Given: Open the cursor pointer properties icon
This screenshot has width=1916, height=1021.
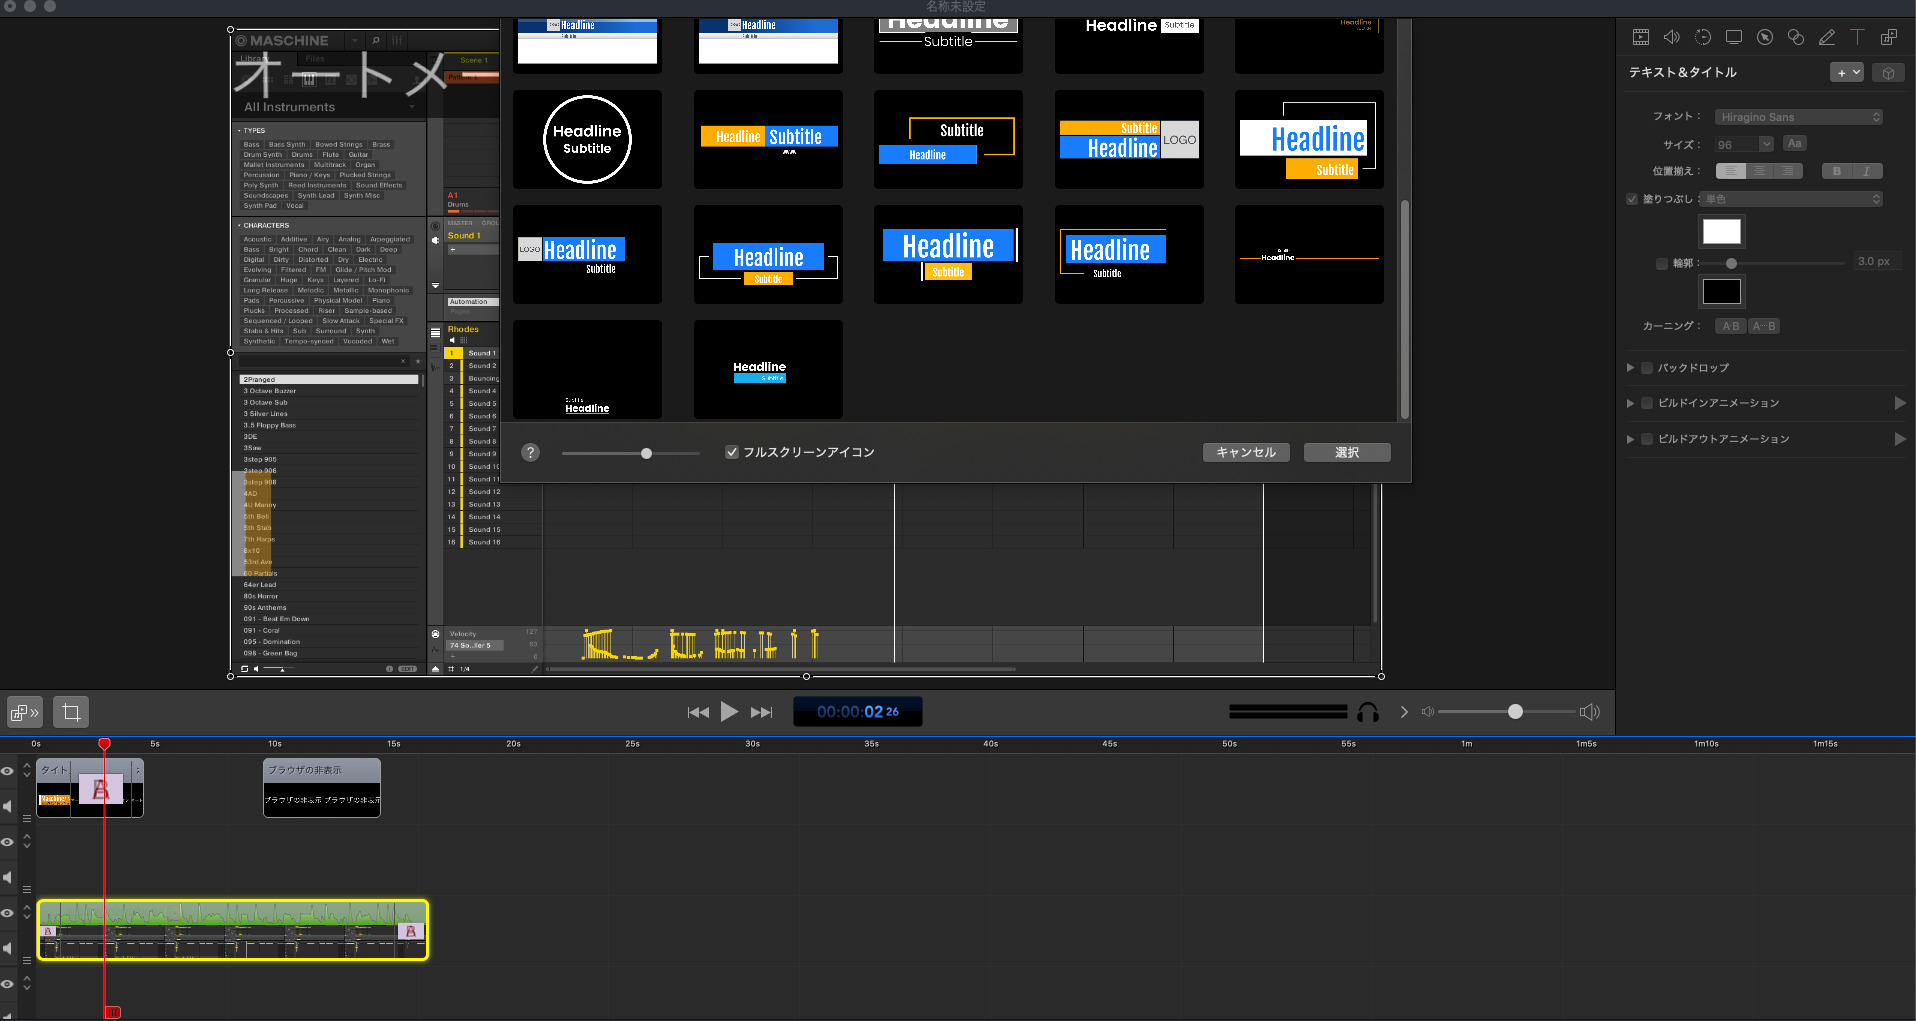Looking at the screenshot, I should pos(1765,37).
